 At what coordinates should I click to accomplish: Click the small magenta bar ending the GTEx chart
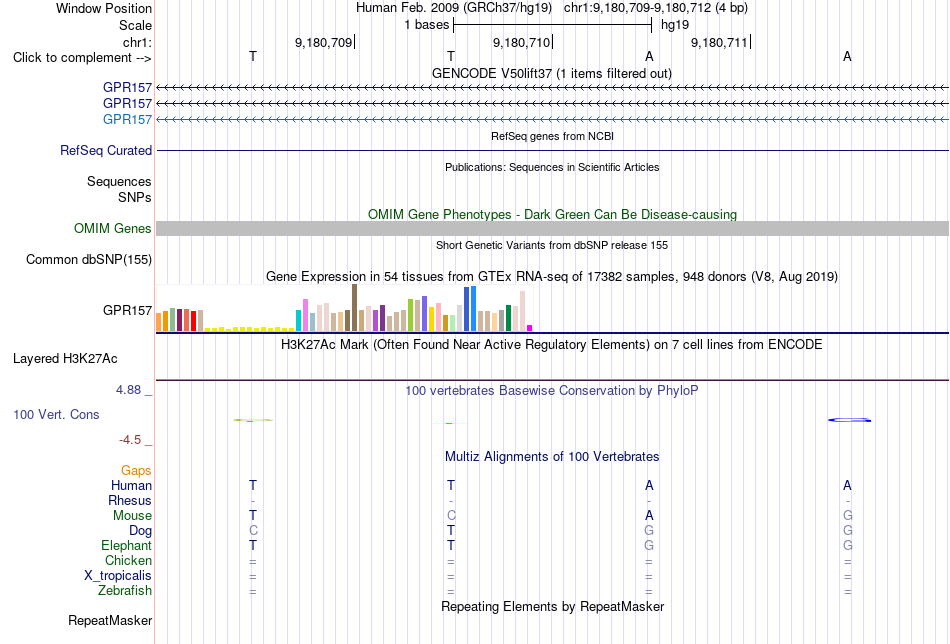point(530,328)
